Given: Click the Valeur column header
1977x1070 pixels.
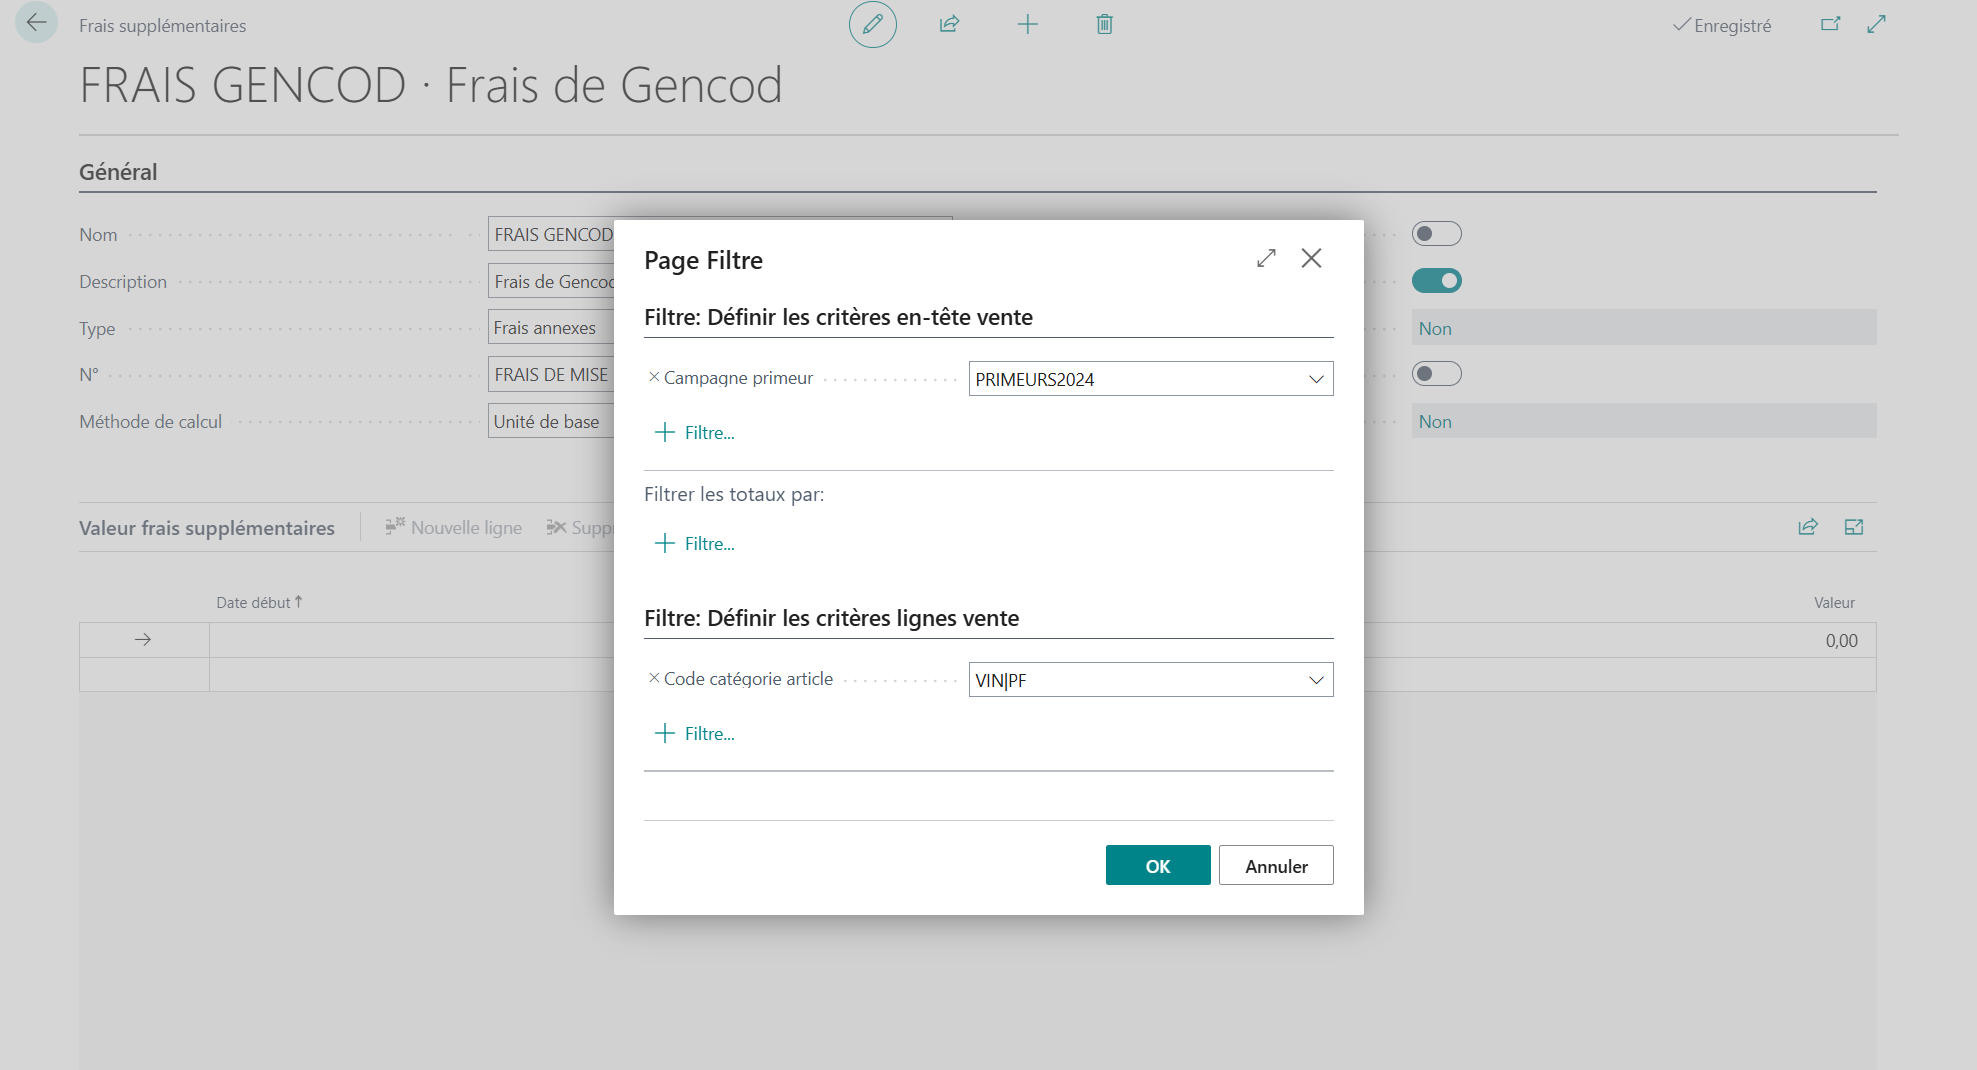Looking at the screenshot, I should pos(1834,602).
